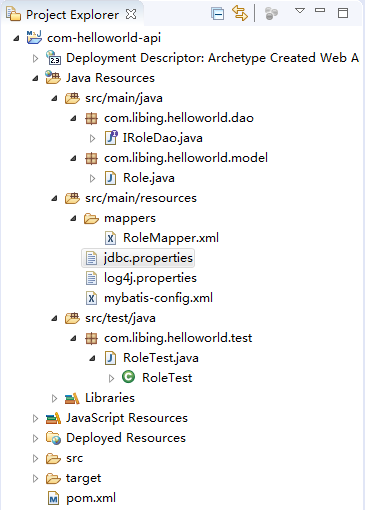Click the green RoleTest class icon

[129, 377]
